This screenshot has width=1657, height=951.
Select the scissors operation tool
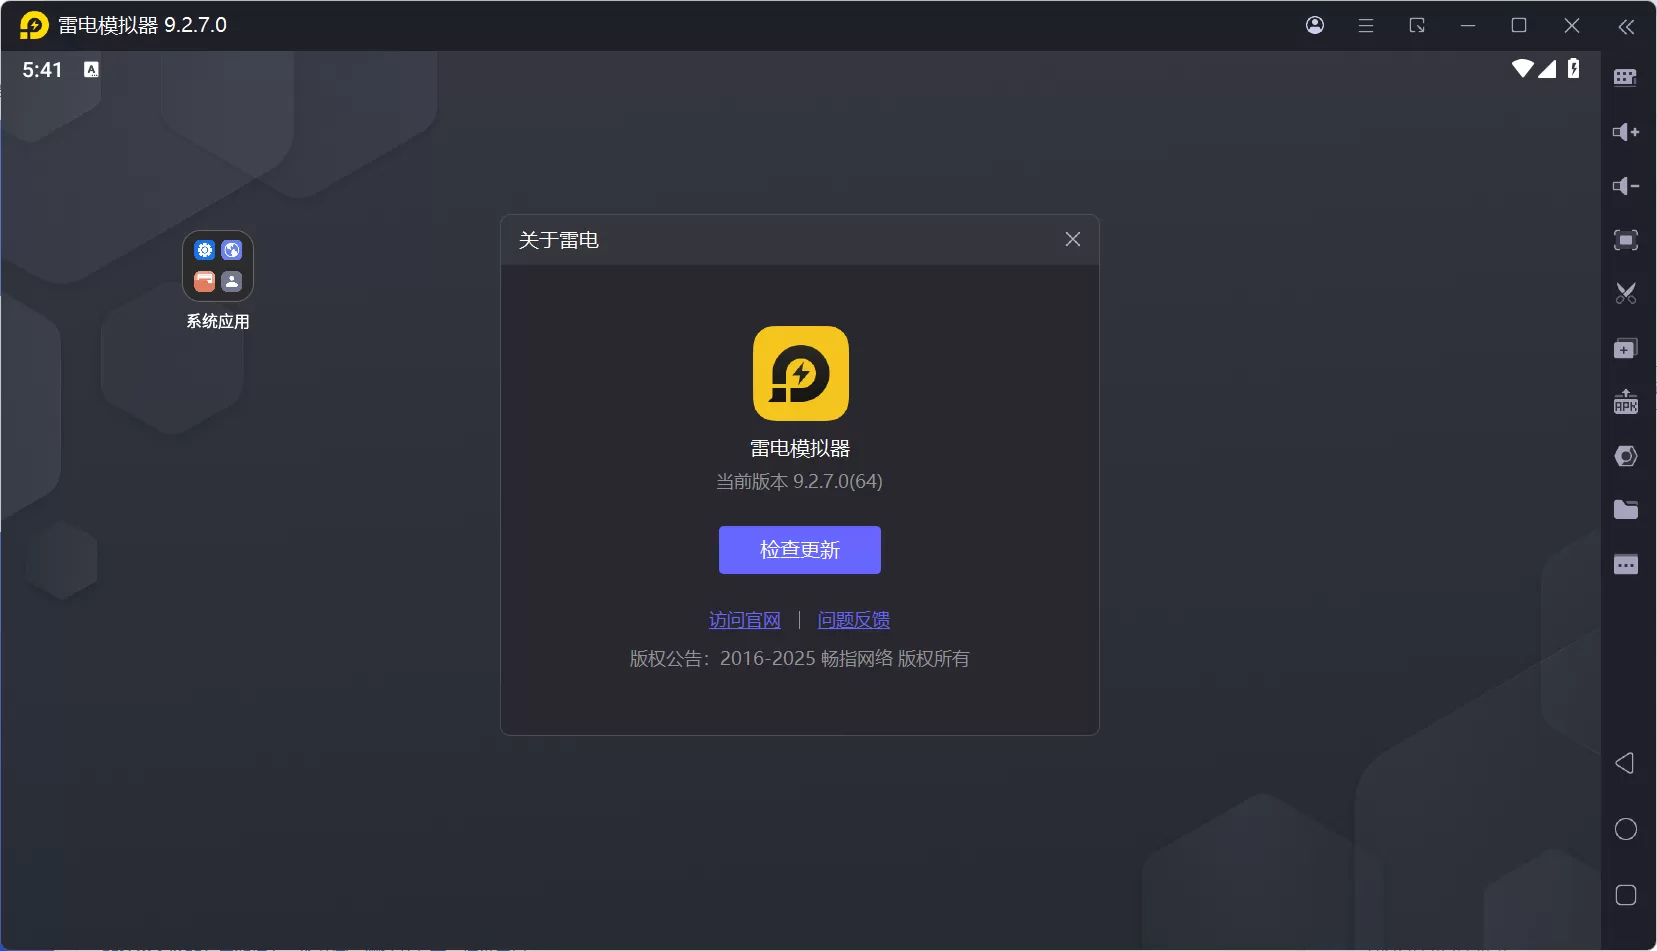[1626, 293]
